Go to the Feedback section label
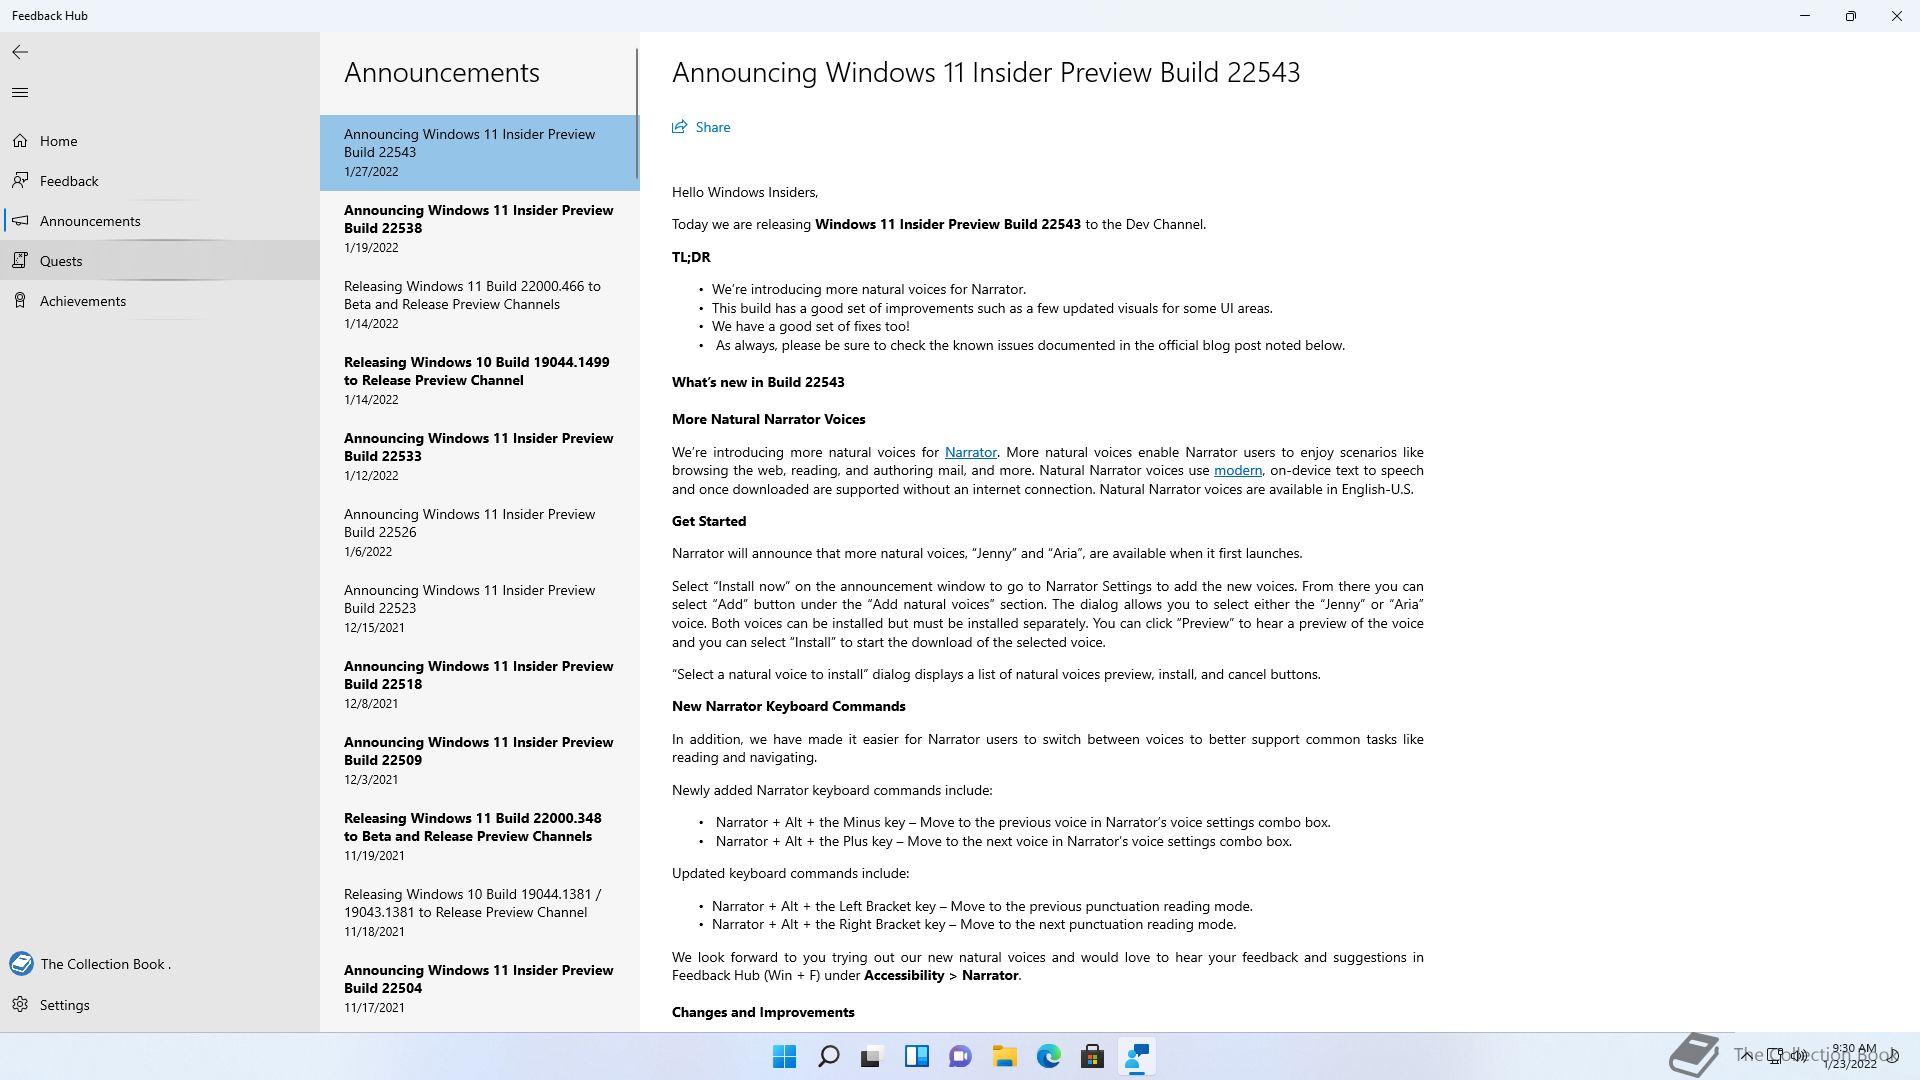Screen dimensions: 1920x1080 [69, 181]
